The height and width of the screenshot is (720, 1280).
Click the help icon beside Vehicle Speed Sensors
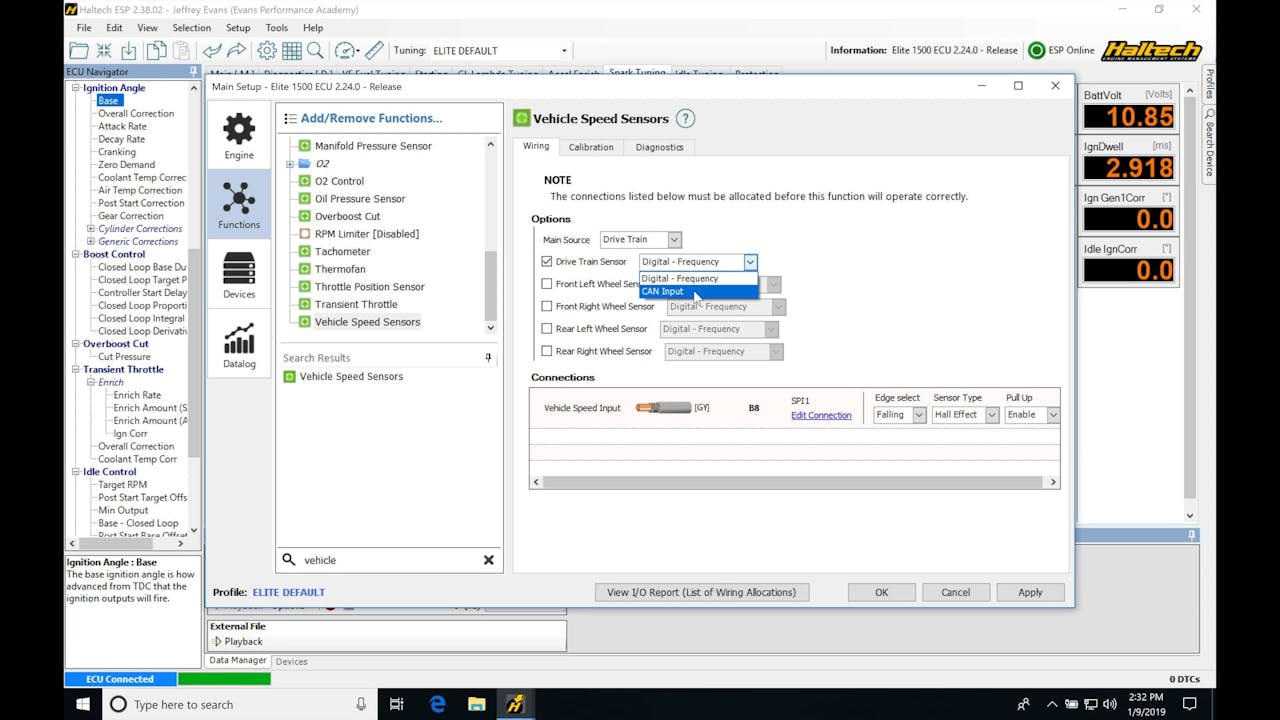point(685,119)
